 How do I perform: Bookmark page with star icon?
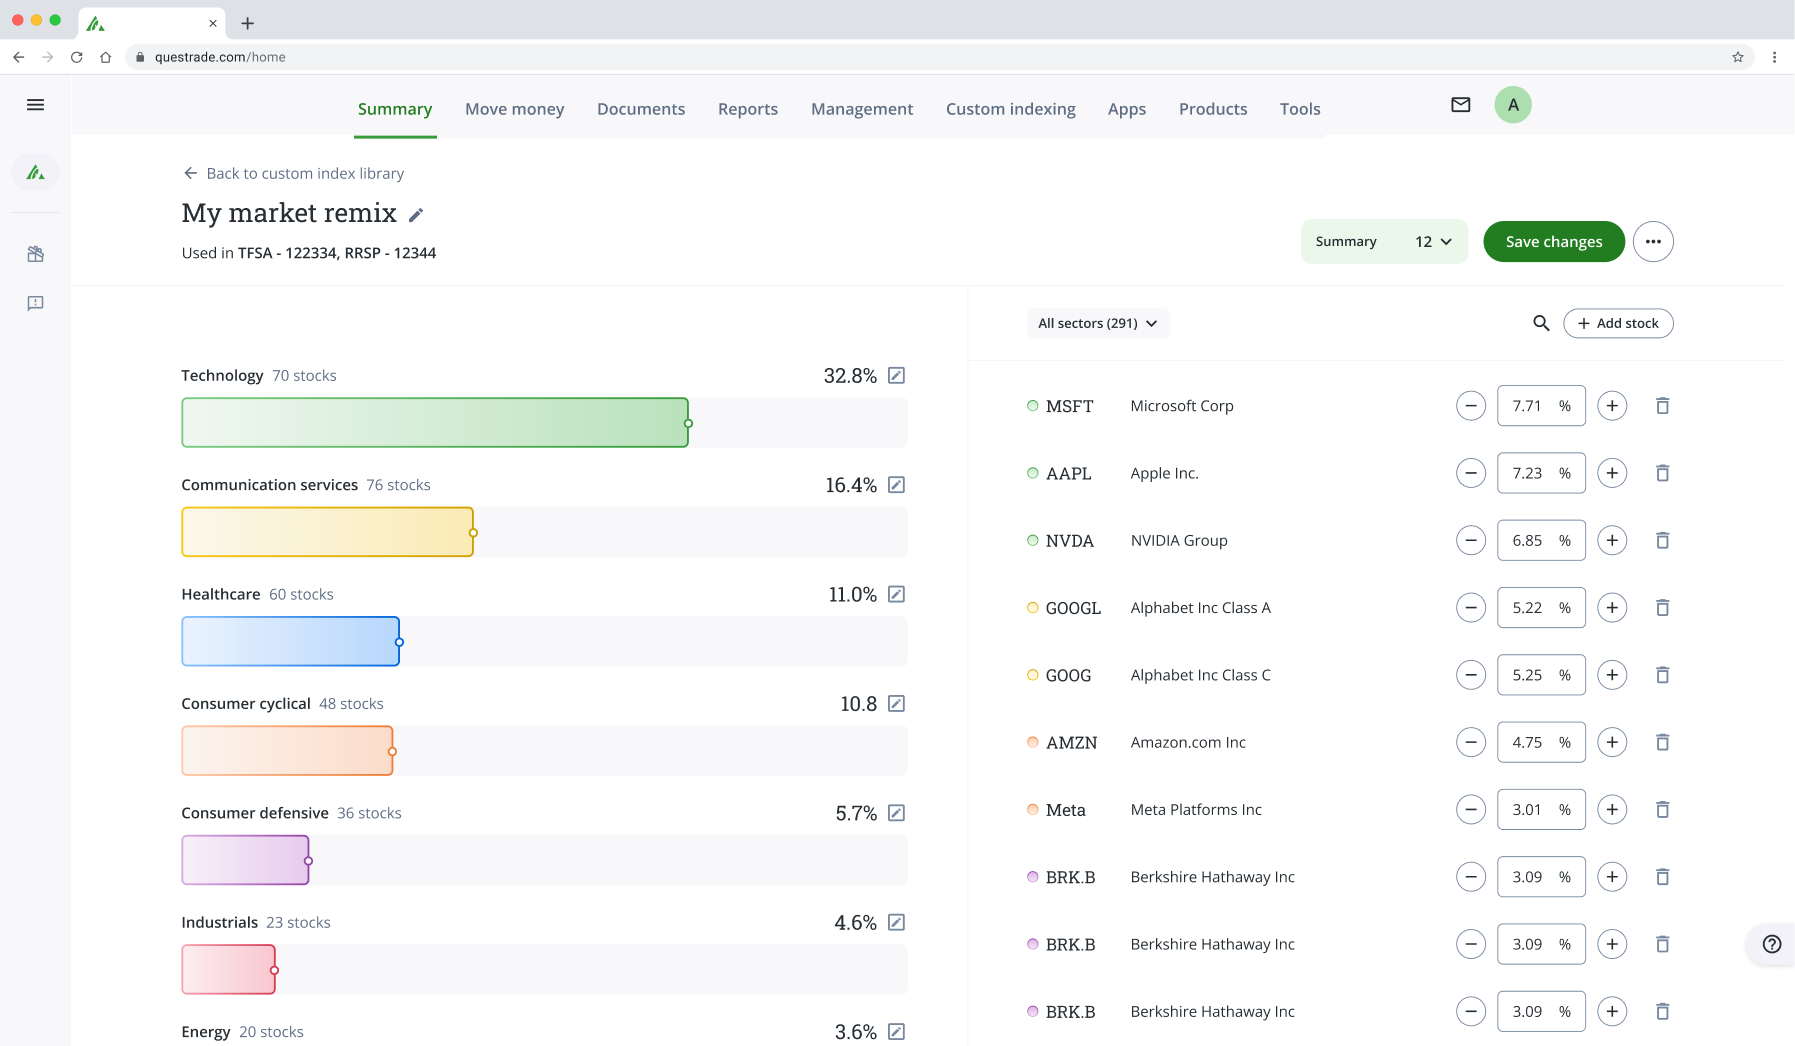click(1738, 57)
